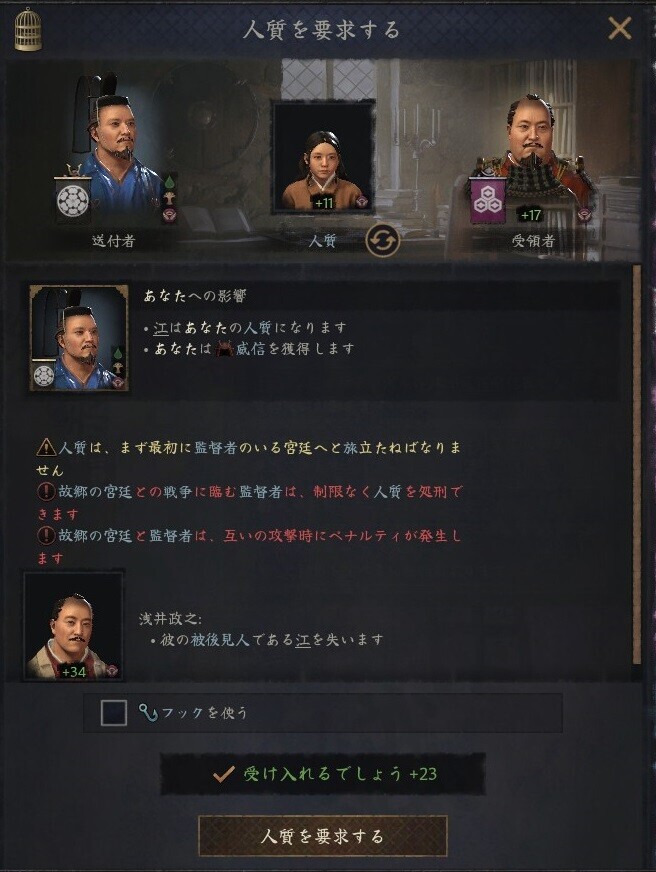Click the effects panel vertical scrollbar
Viewport: 656px width, 872px height.
(x=637, y=465)
